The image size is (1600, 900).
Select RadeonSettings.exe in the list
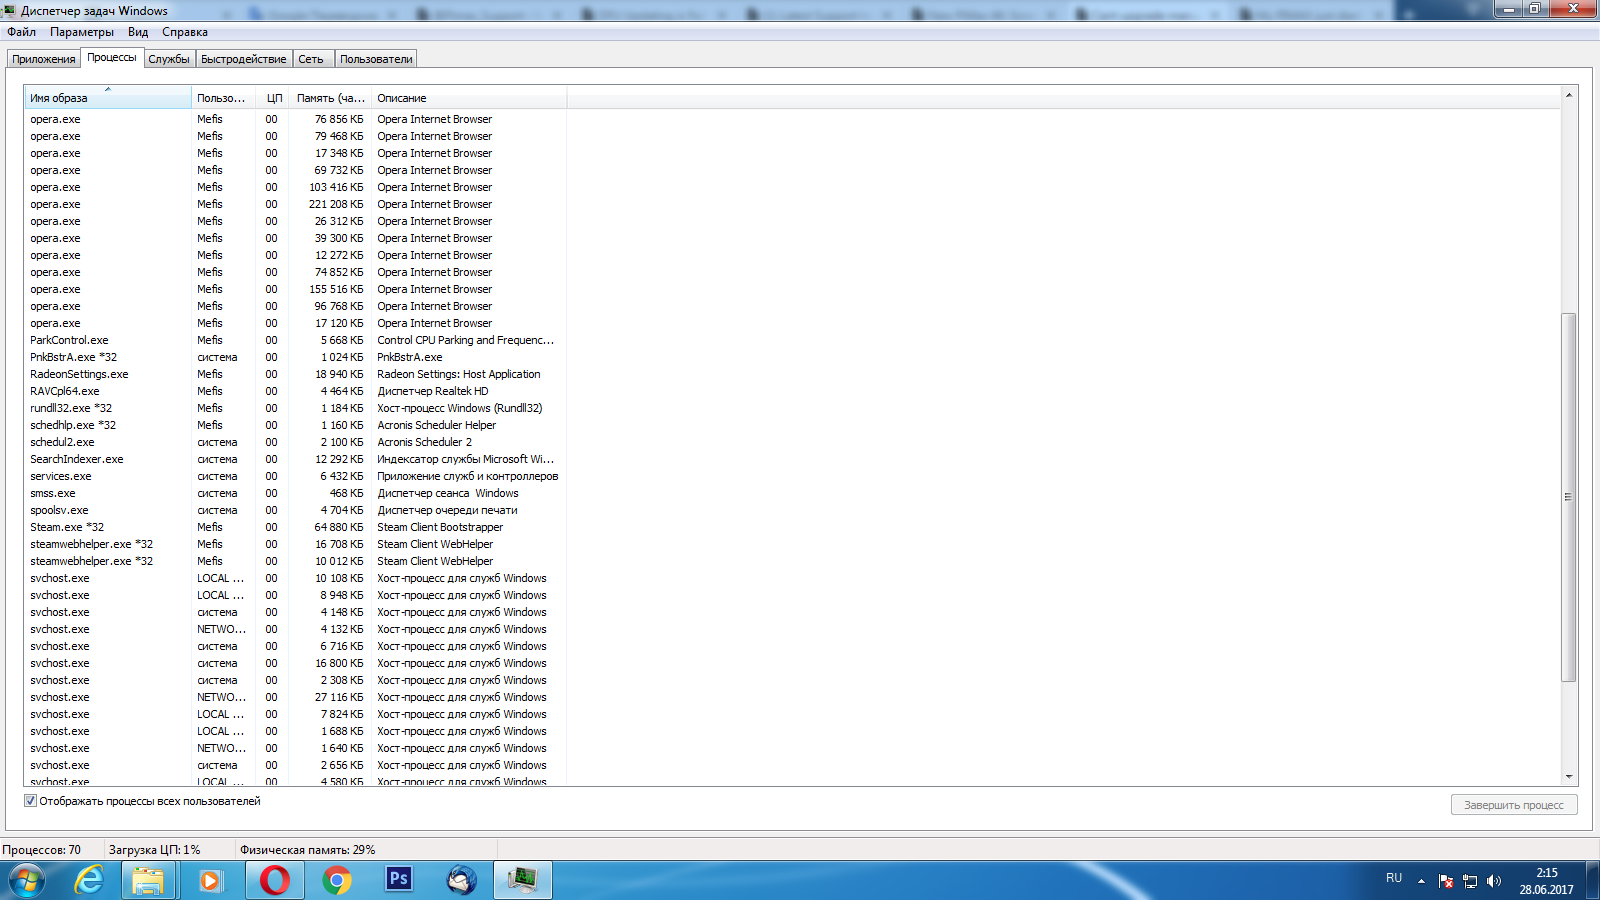[295, 374]
